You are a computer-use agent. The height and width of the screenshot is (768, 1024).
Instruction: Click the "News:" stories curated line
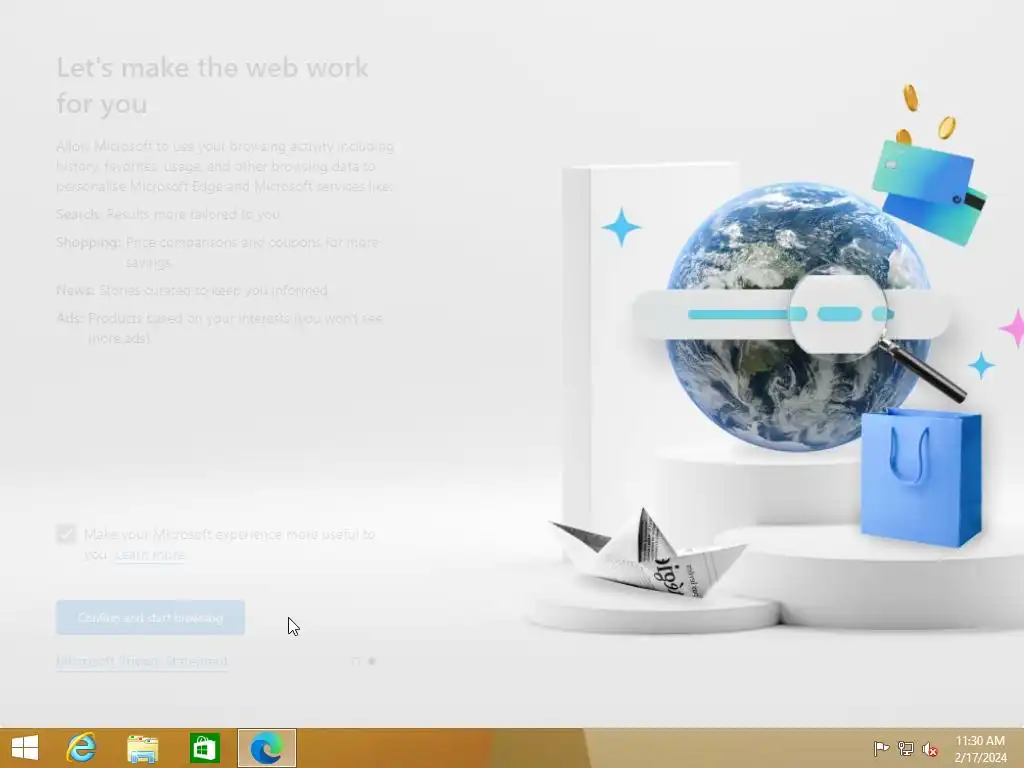[x=192, y=290]
